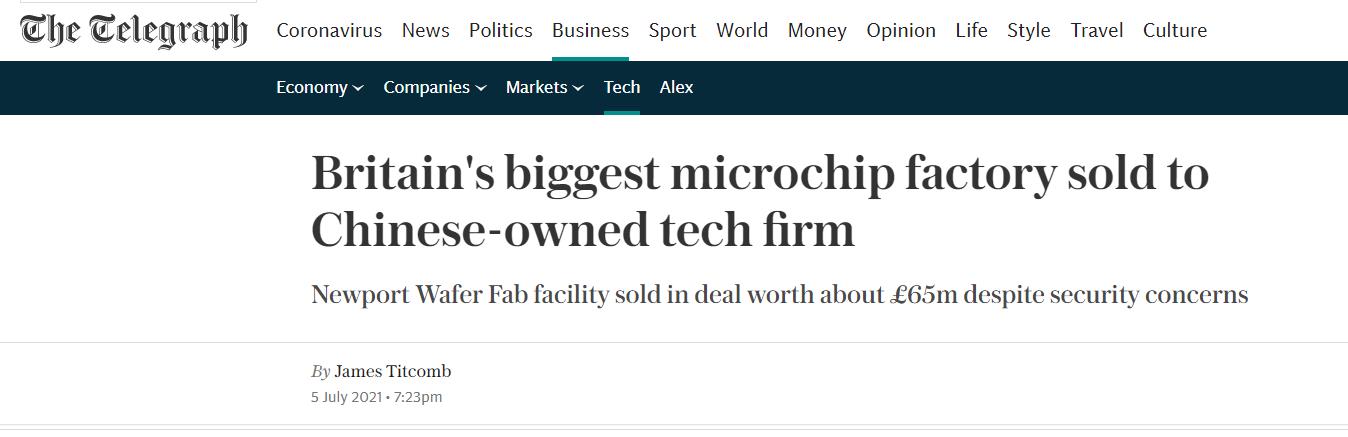Open the Life section
1348x437 pixels.
pyautogui.click(x=971, y=30)
